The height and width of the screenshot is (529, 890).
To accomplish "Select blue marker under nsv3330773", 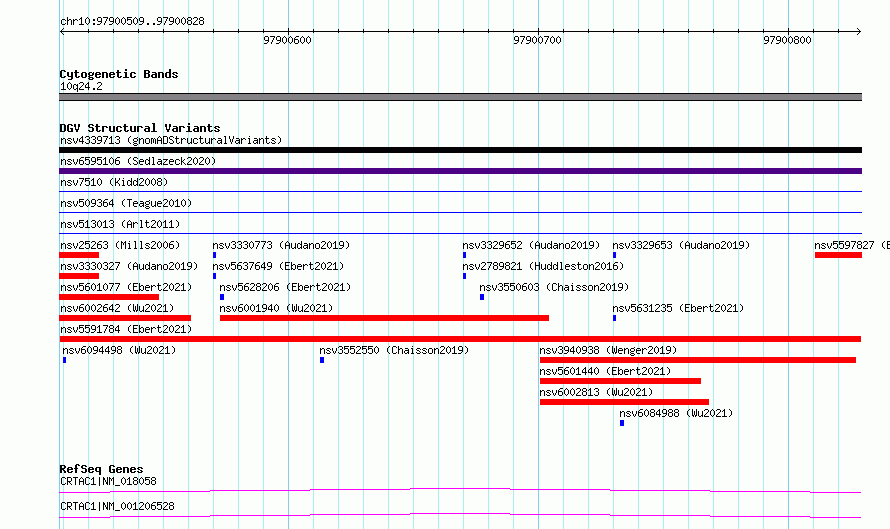I will 215,255.
